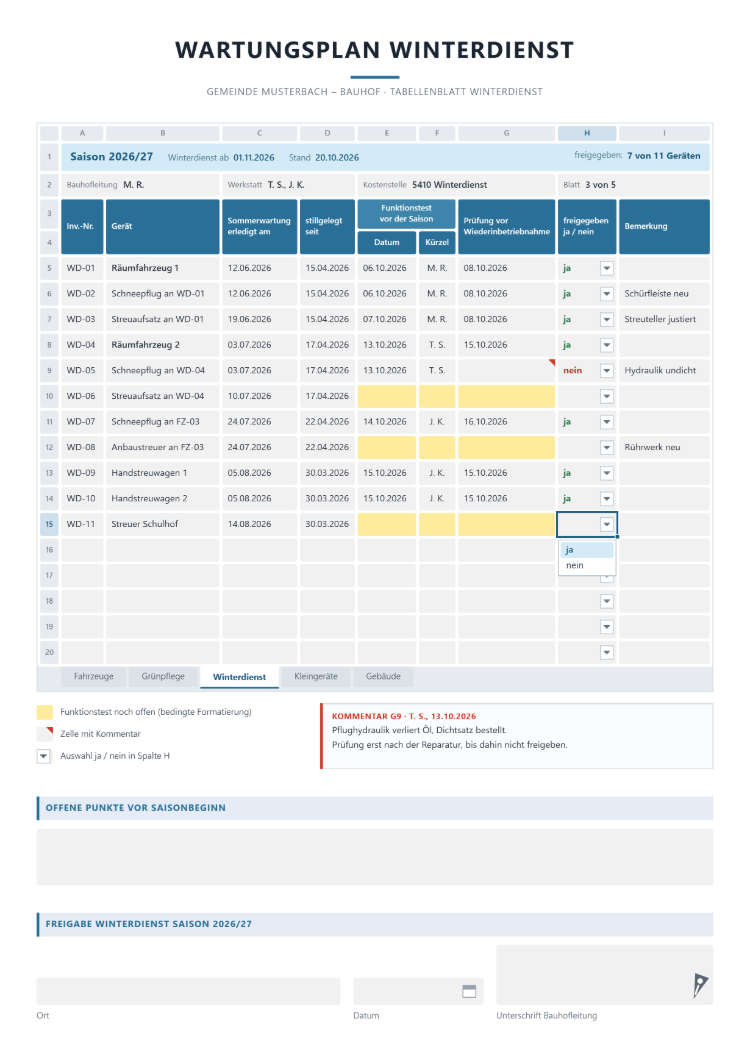Viewport: 750px width, 1060px height.
Task: Click the yellow Kürzel cell for WD-11
Action: coord(437,525)
